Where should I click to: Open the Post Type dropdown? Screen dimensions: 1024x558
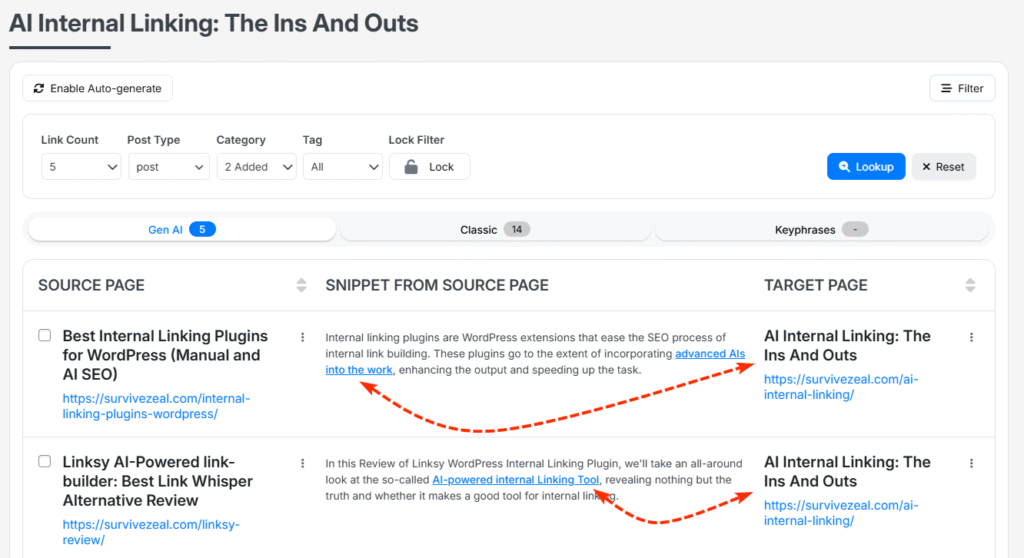coord(168,167)
